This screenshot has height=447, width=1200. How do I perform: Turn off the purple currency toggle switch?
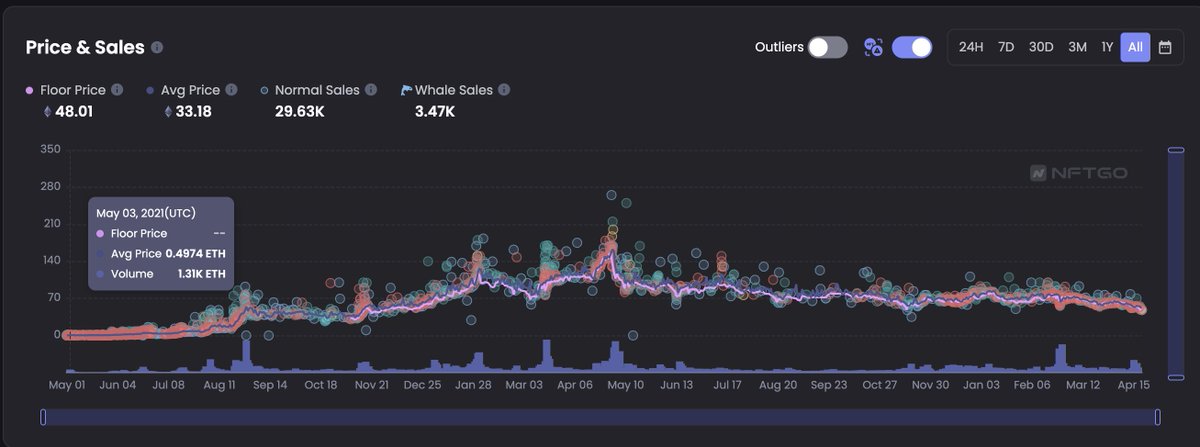pos(912,47)
